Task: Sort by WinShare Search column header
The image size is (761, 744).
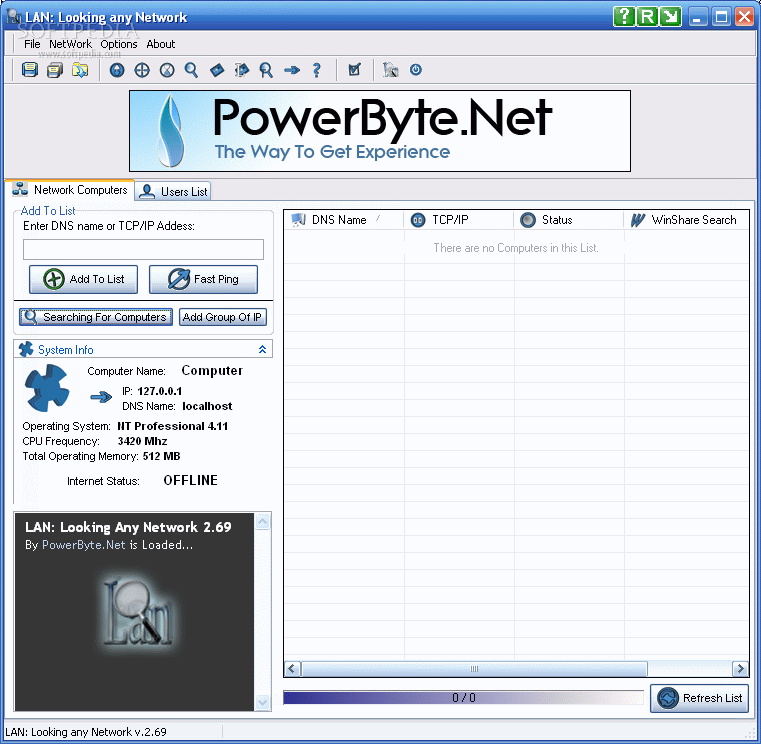Action: 686,220
